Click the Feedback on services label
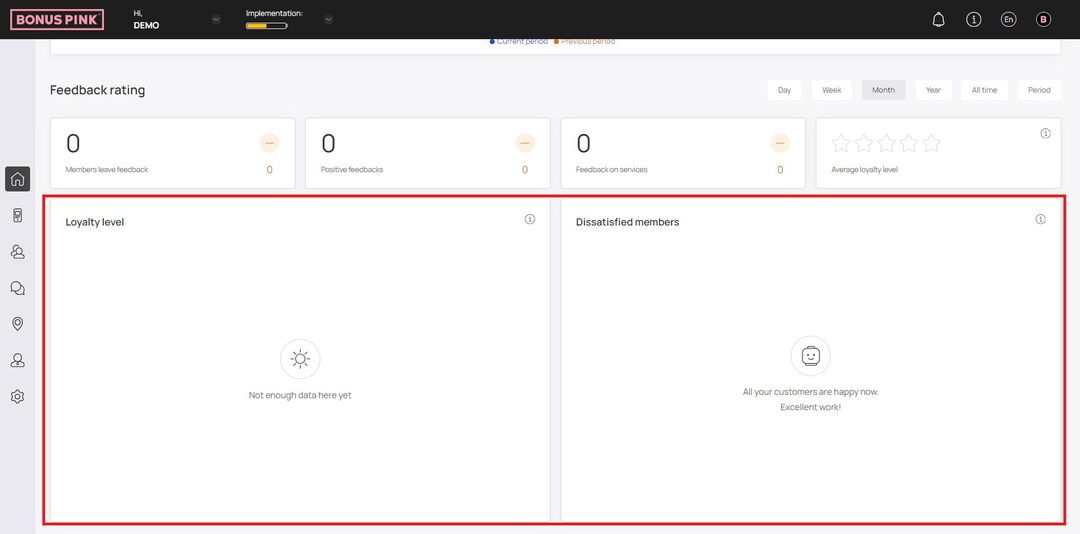The height and width of the screenshot is (534, 1080). click(x=612, y=170)
